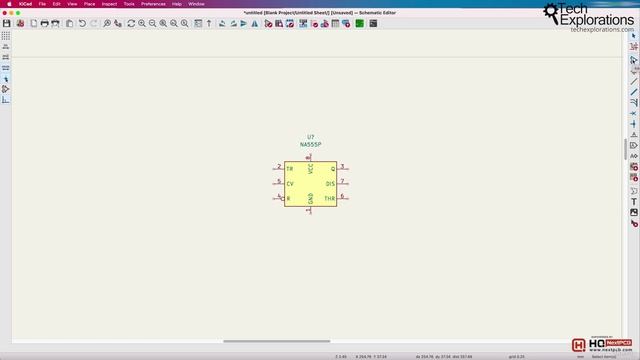Switch units to millimeters

click(6, 68)
